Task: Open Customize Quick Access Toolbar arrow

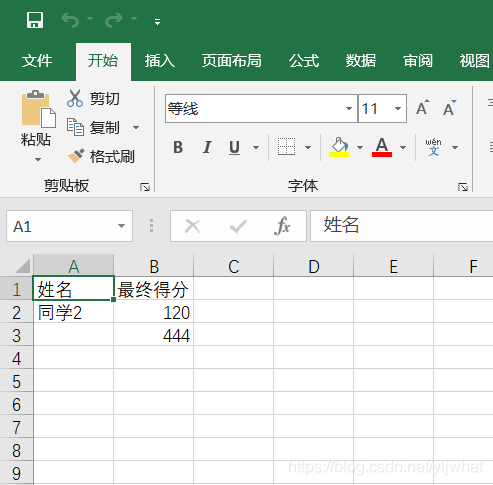Action: (157, 22)
